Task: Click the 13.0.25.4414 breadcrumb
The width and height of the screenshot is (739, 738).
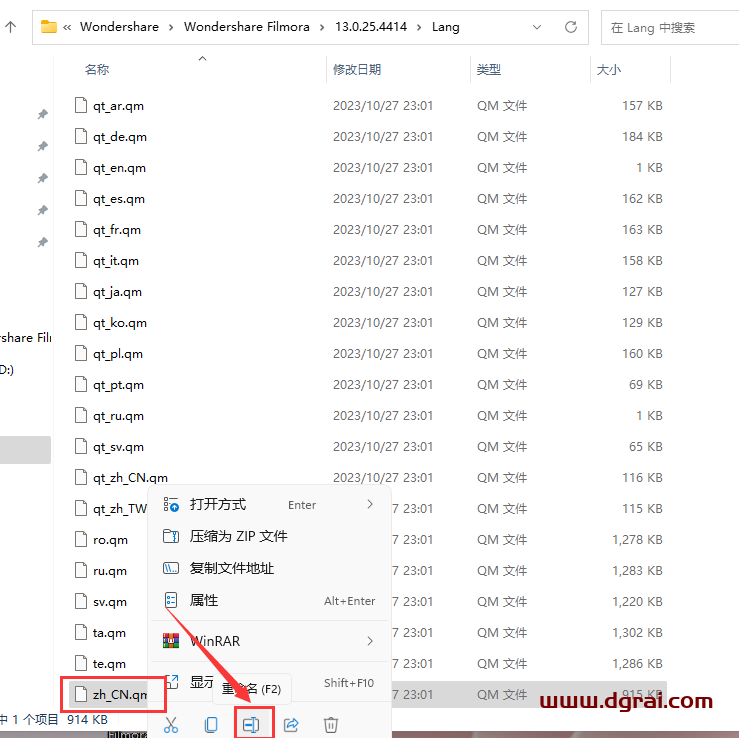Action: pos(371,27)
